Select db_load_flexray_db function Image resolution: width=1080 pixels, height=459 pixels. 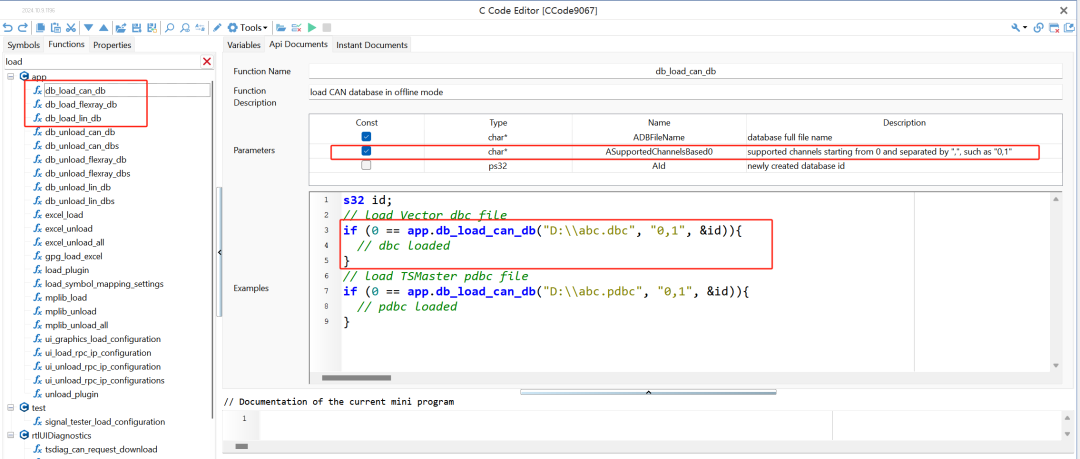(x=81, y=105)
